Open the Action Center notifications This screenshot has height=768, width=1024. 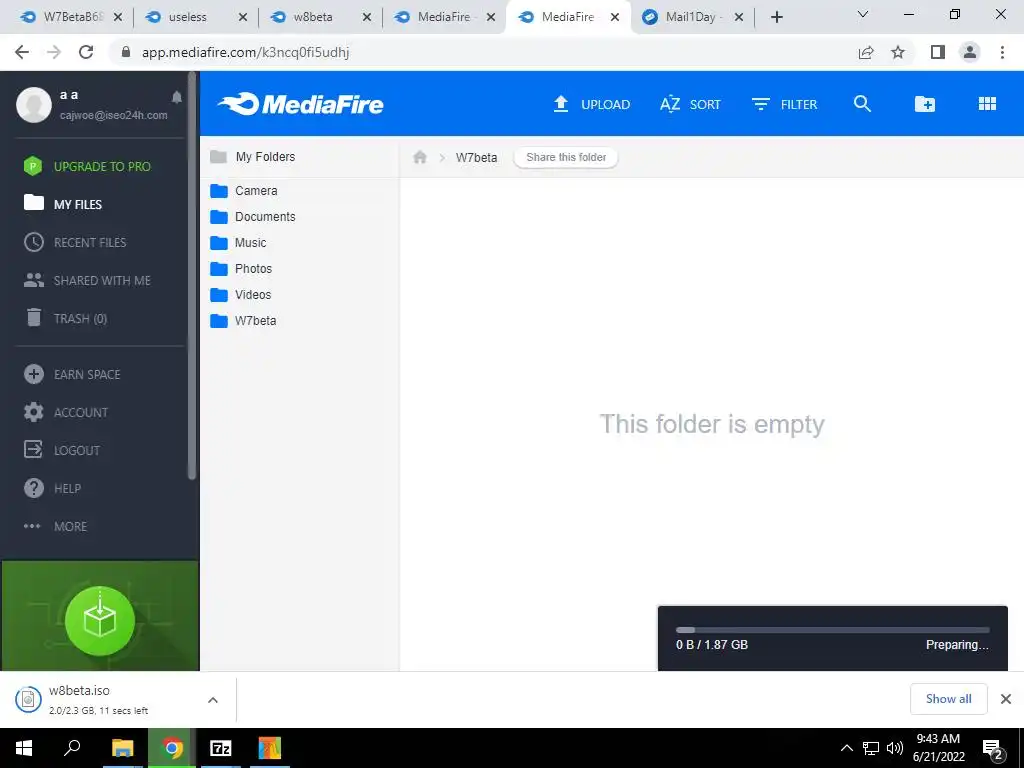[993, 749]
